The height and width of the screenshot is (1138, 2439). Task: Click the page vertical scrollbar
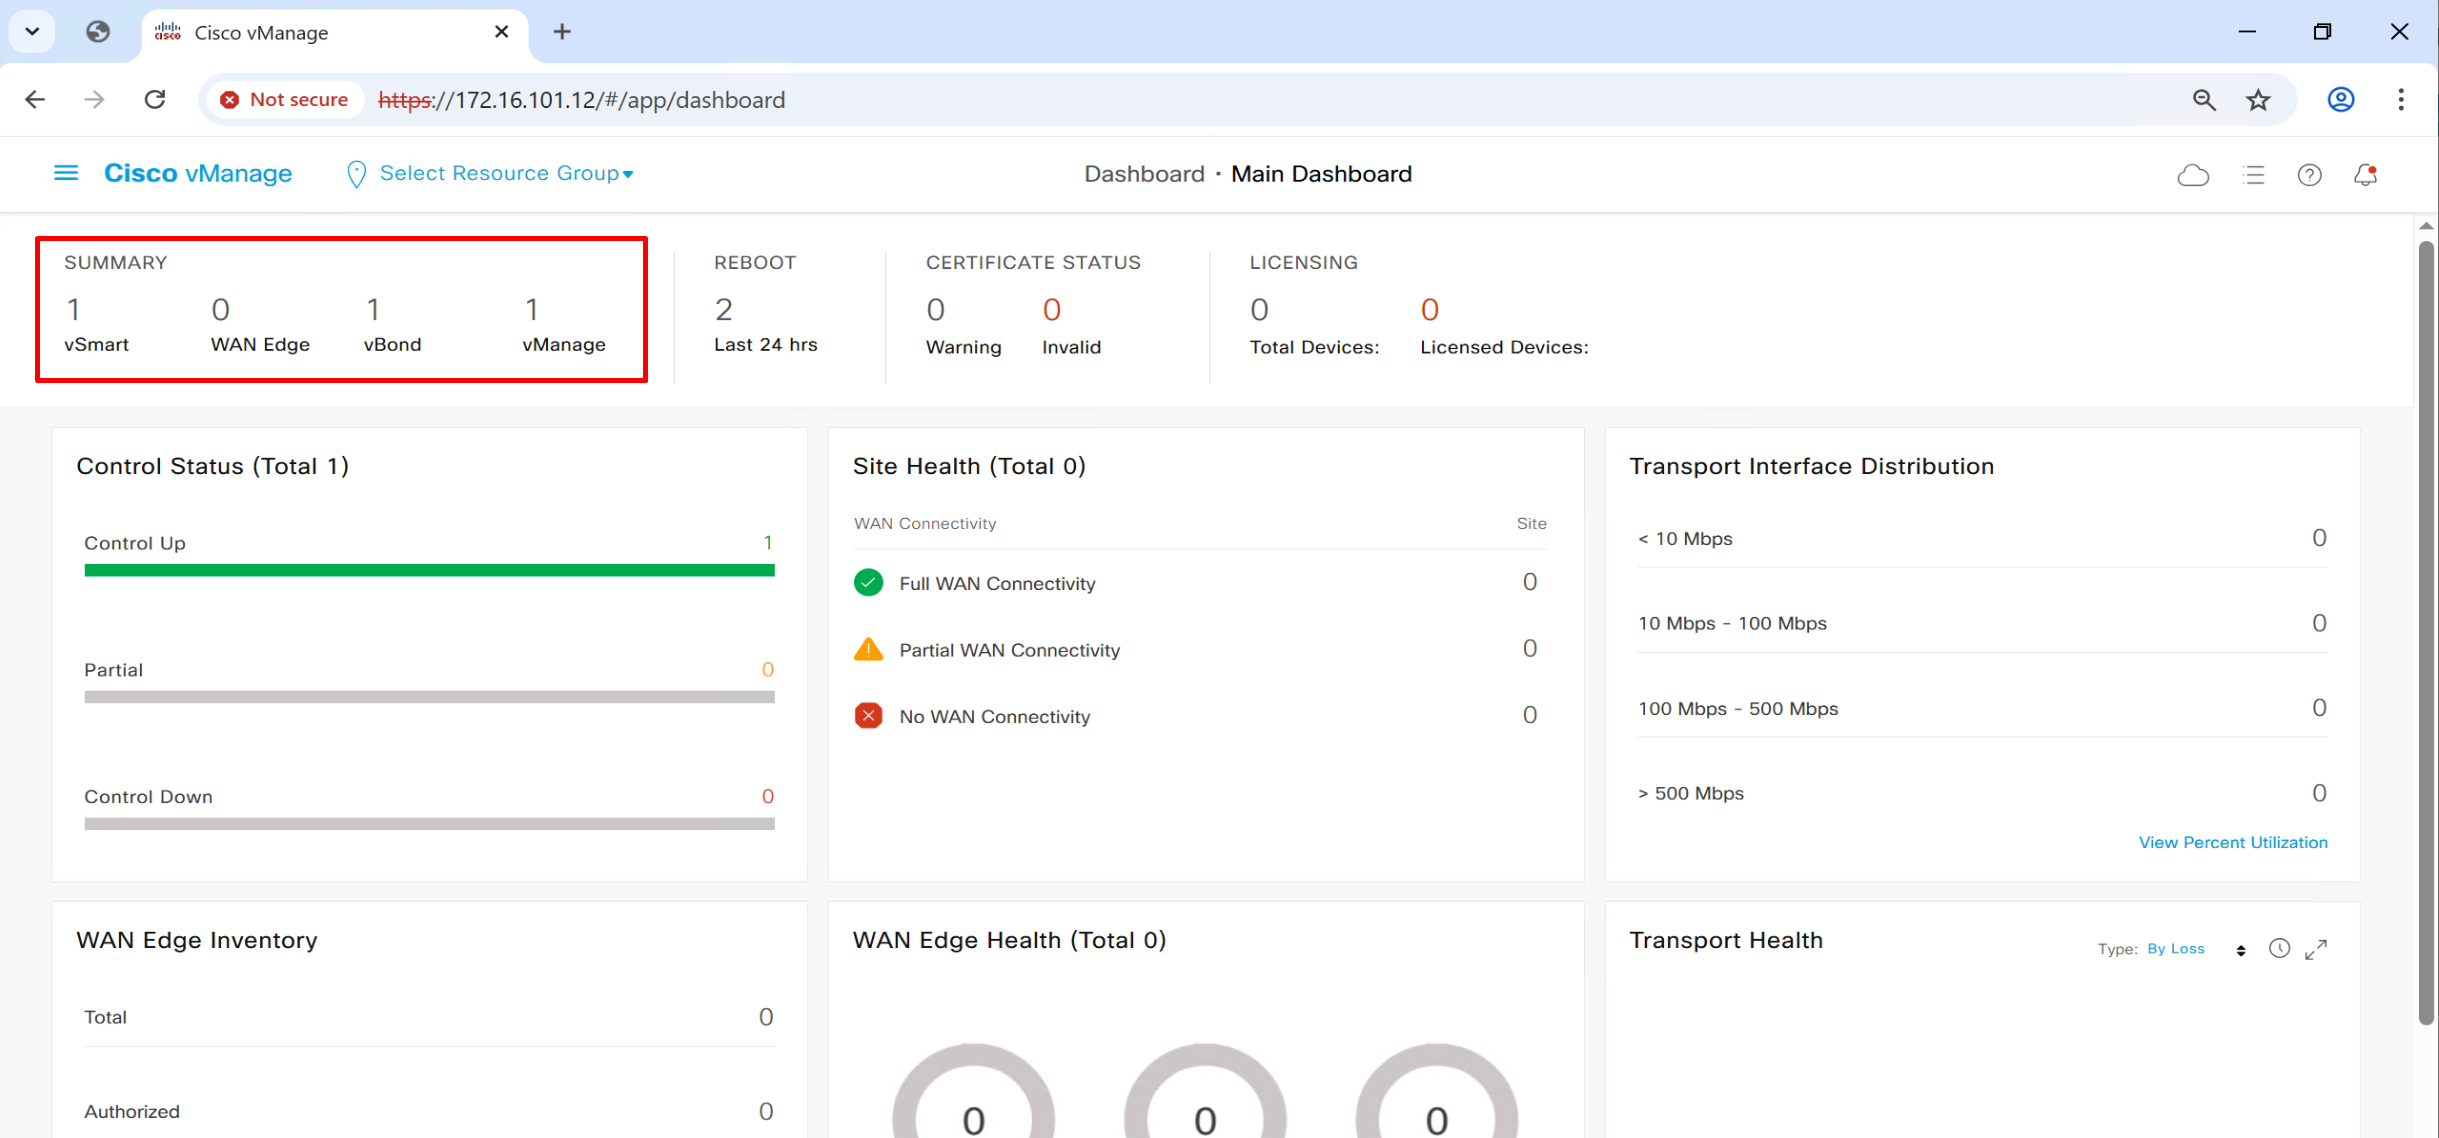pos(2425,630)
